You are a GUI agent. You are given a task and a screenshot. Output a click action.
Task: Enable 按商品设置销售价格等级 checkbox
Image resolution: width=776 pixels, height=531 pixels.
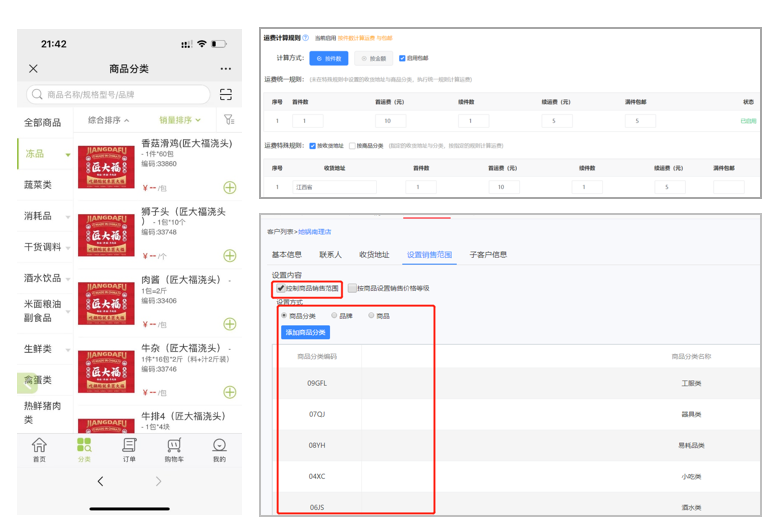[352, 288]
